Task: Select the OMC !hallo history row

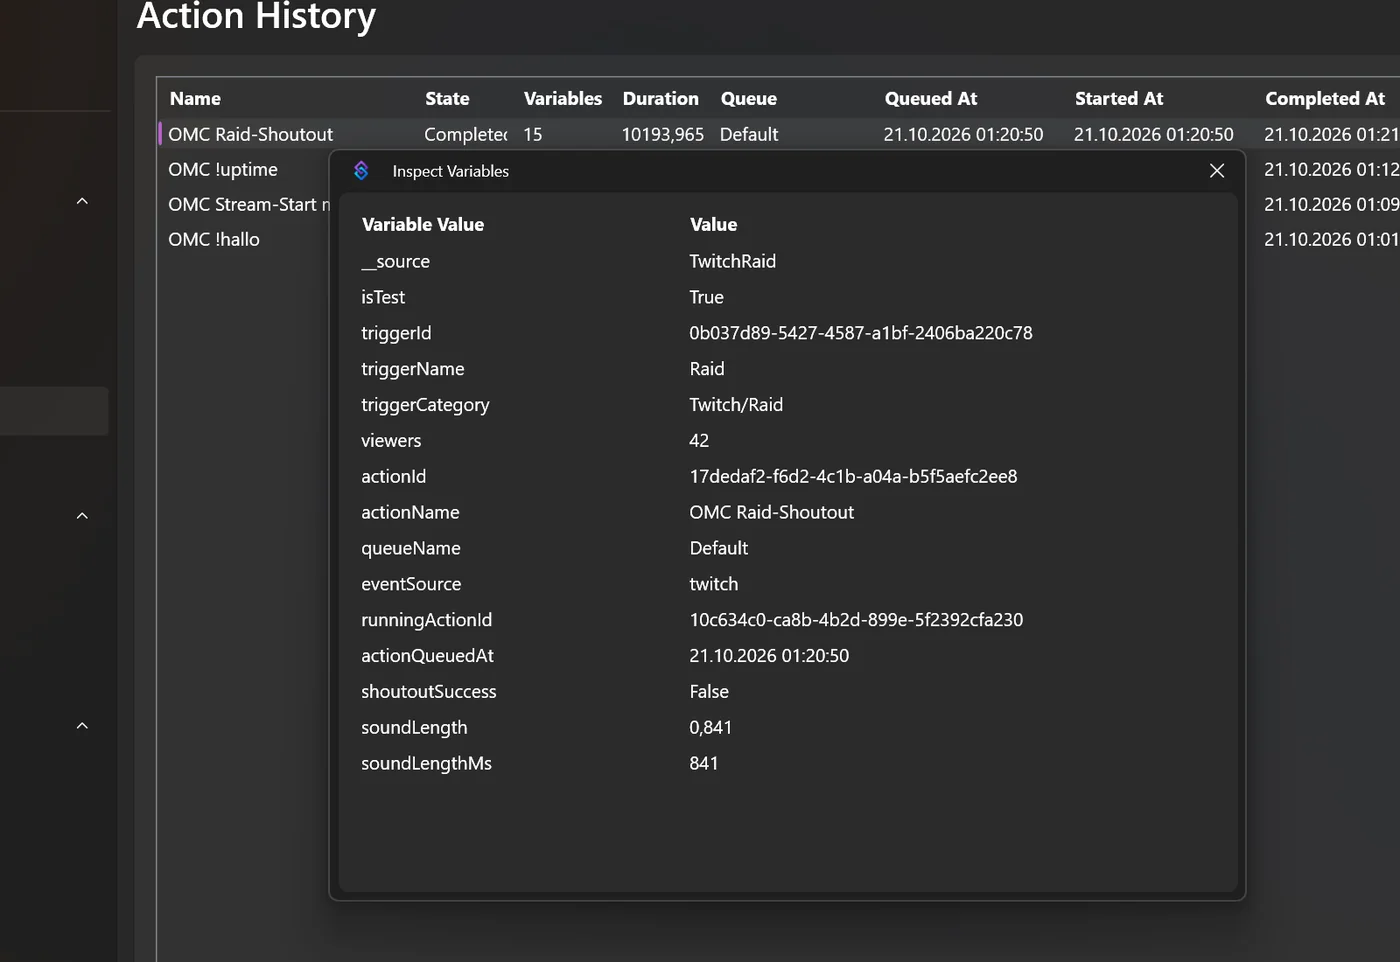Action: (214, 239)
